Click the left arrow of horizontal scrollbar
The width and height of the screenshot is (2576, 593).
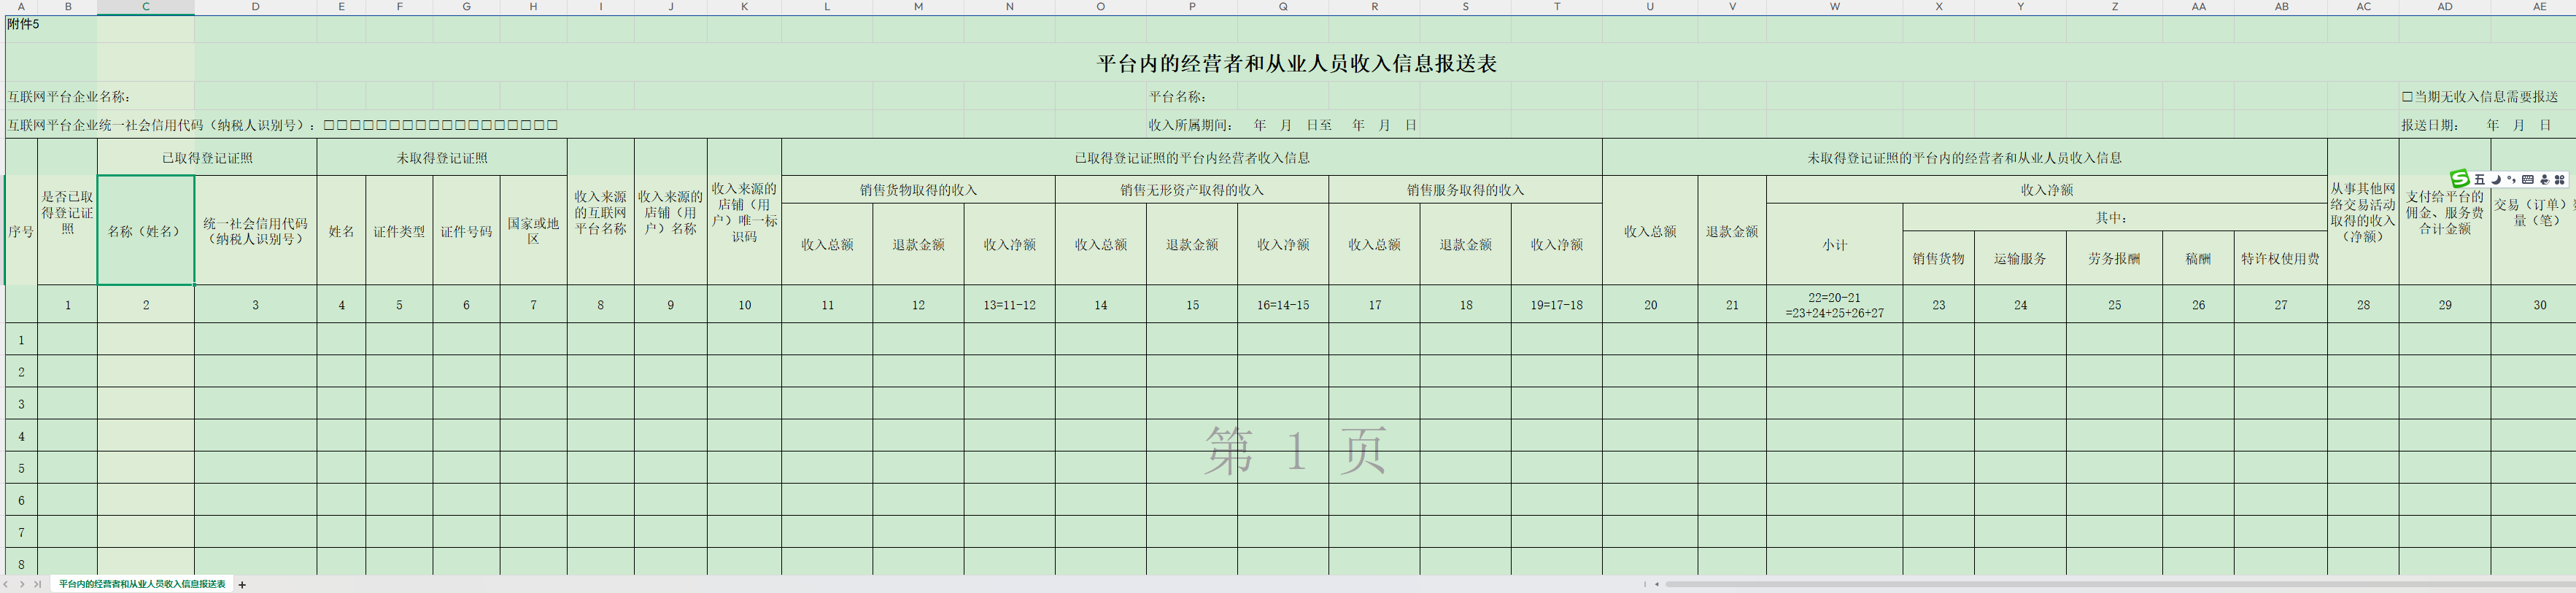[1657, 584]
